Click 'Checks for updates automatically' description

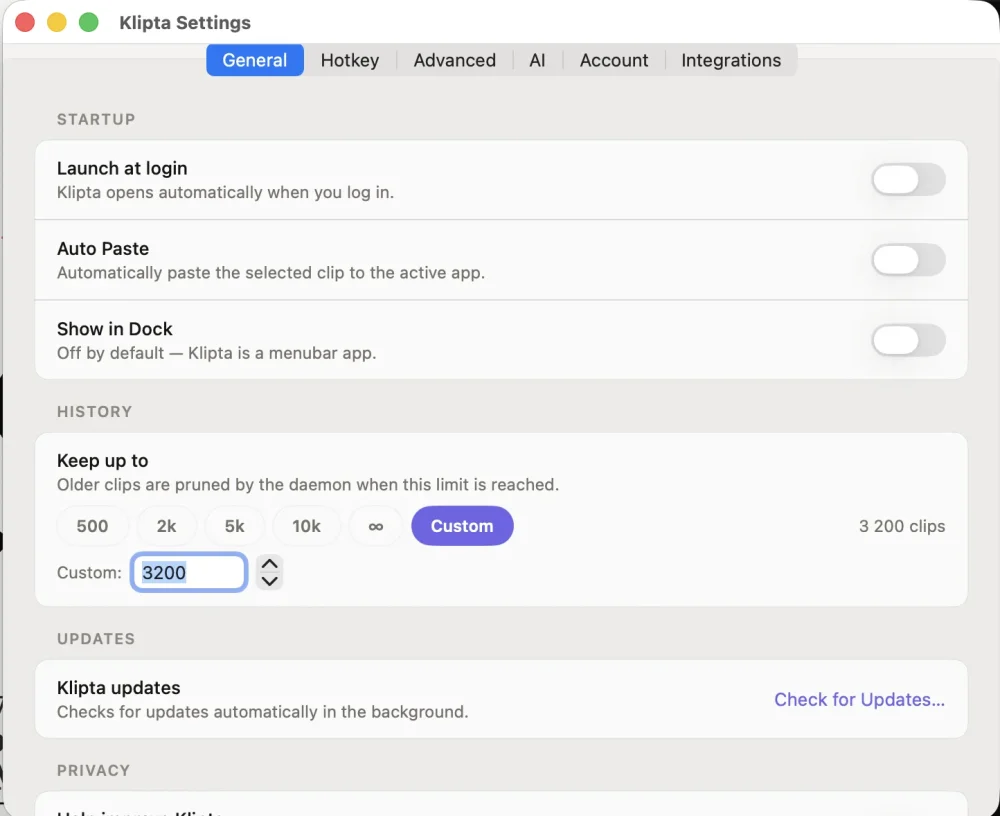tap(263, 712)
